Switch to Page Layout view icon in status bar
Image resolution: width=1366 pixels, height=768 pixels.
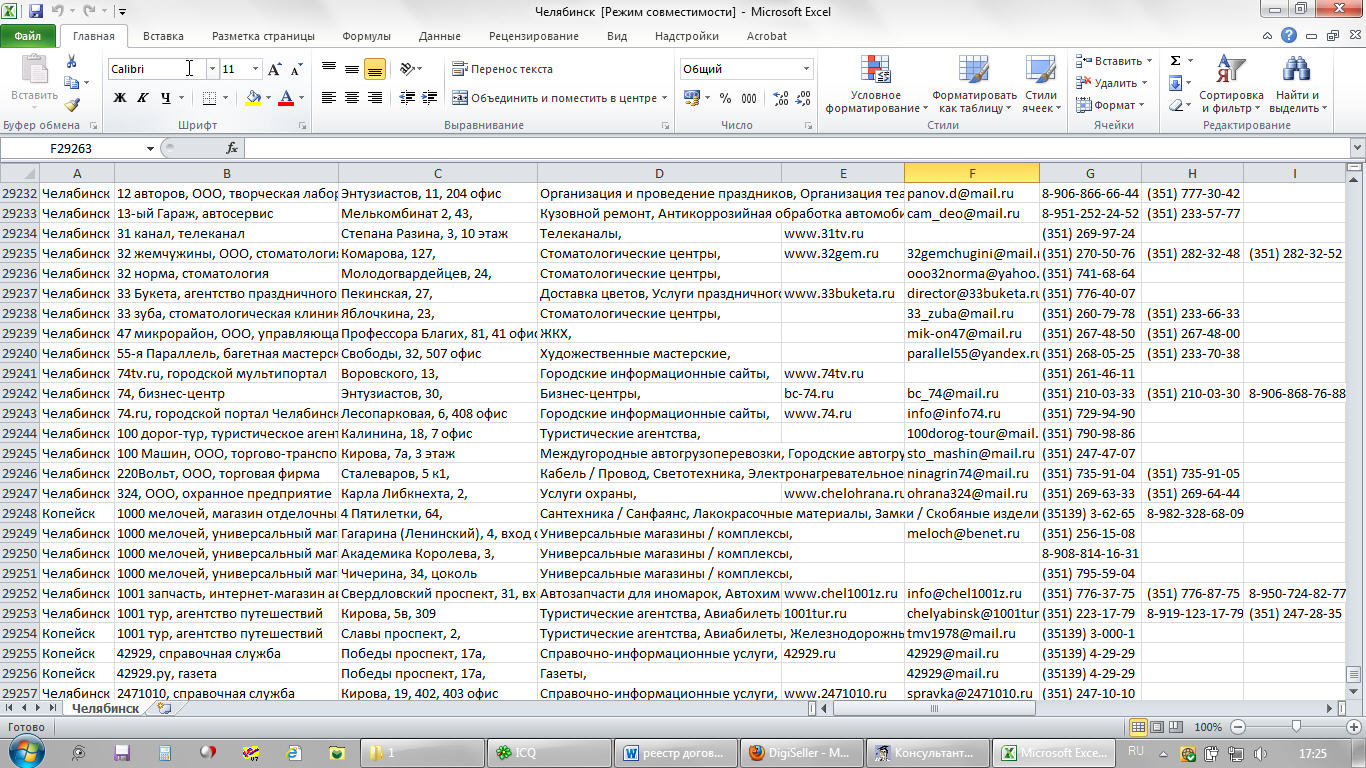coord(1157,727)
